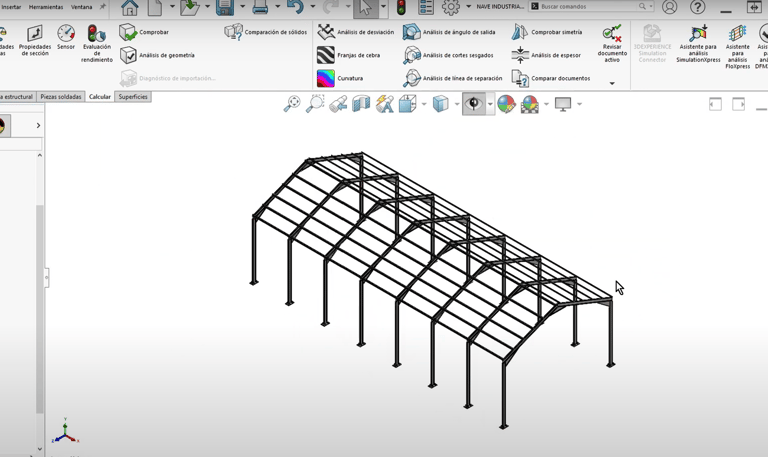Viewport: 768px width, 457px height.
Task: Click Comparar documentos
Action: 551,78
